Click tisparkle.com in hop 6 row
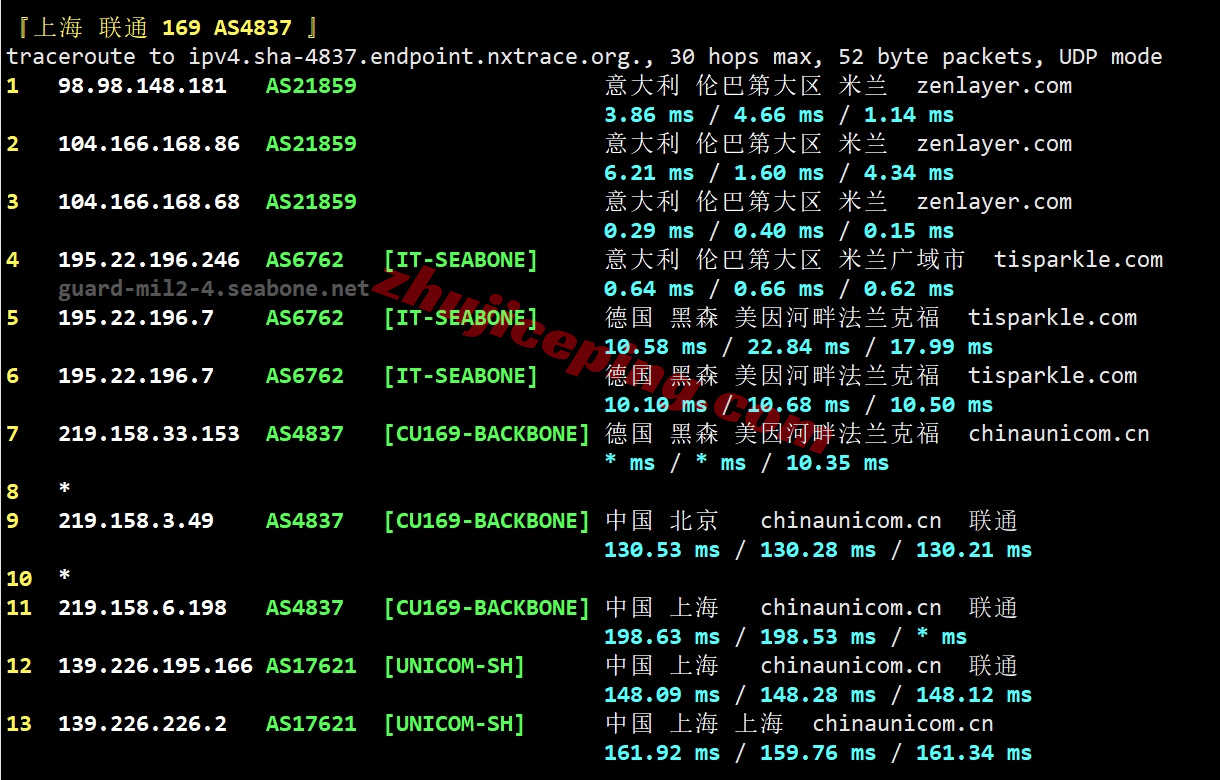 pos(1052,376)
